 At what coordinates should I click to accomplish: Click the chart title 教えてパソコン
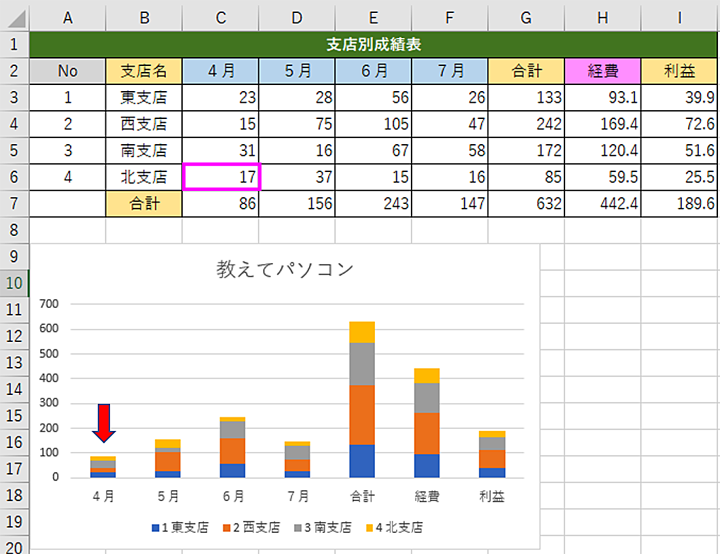[x=285, y=269]
